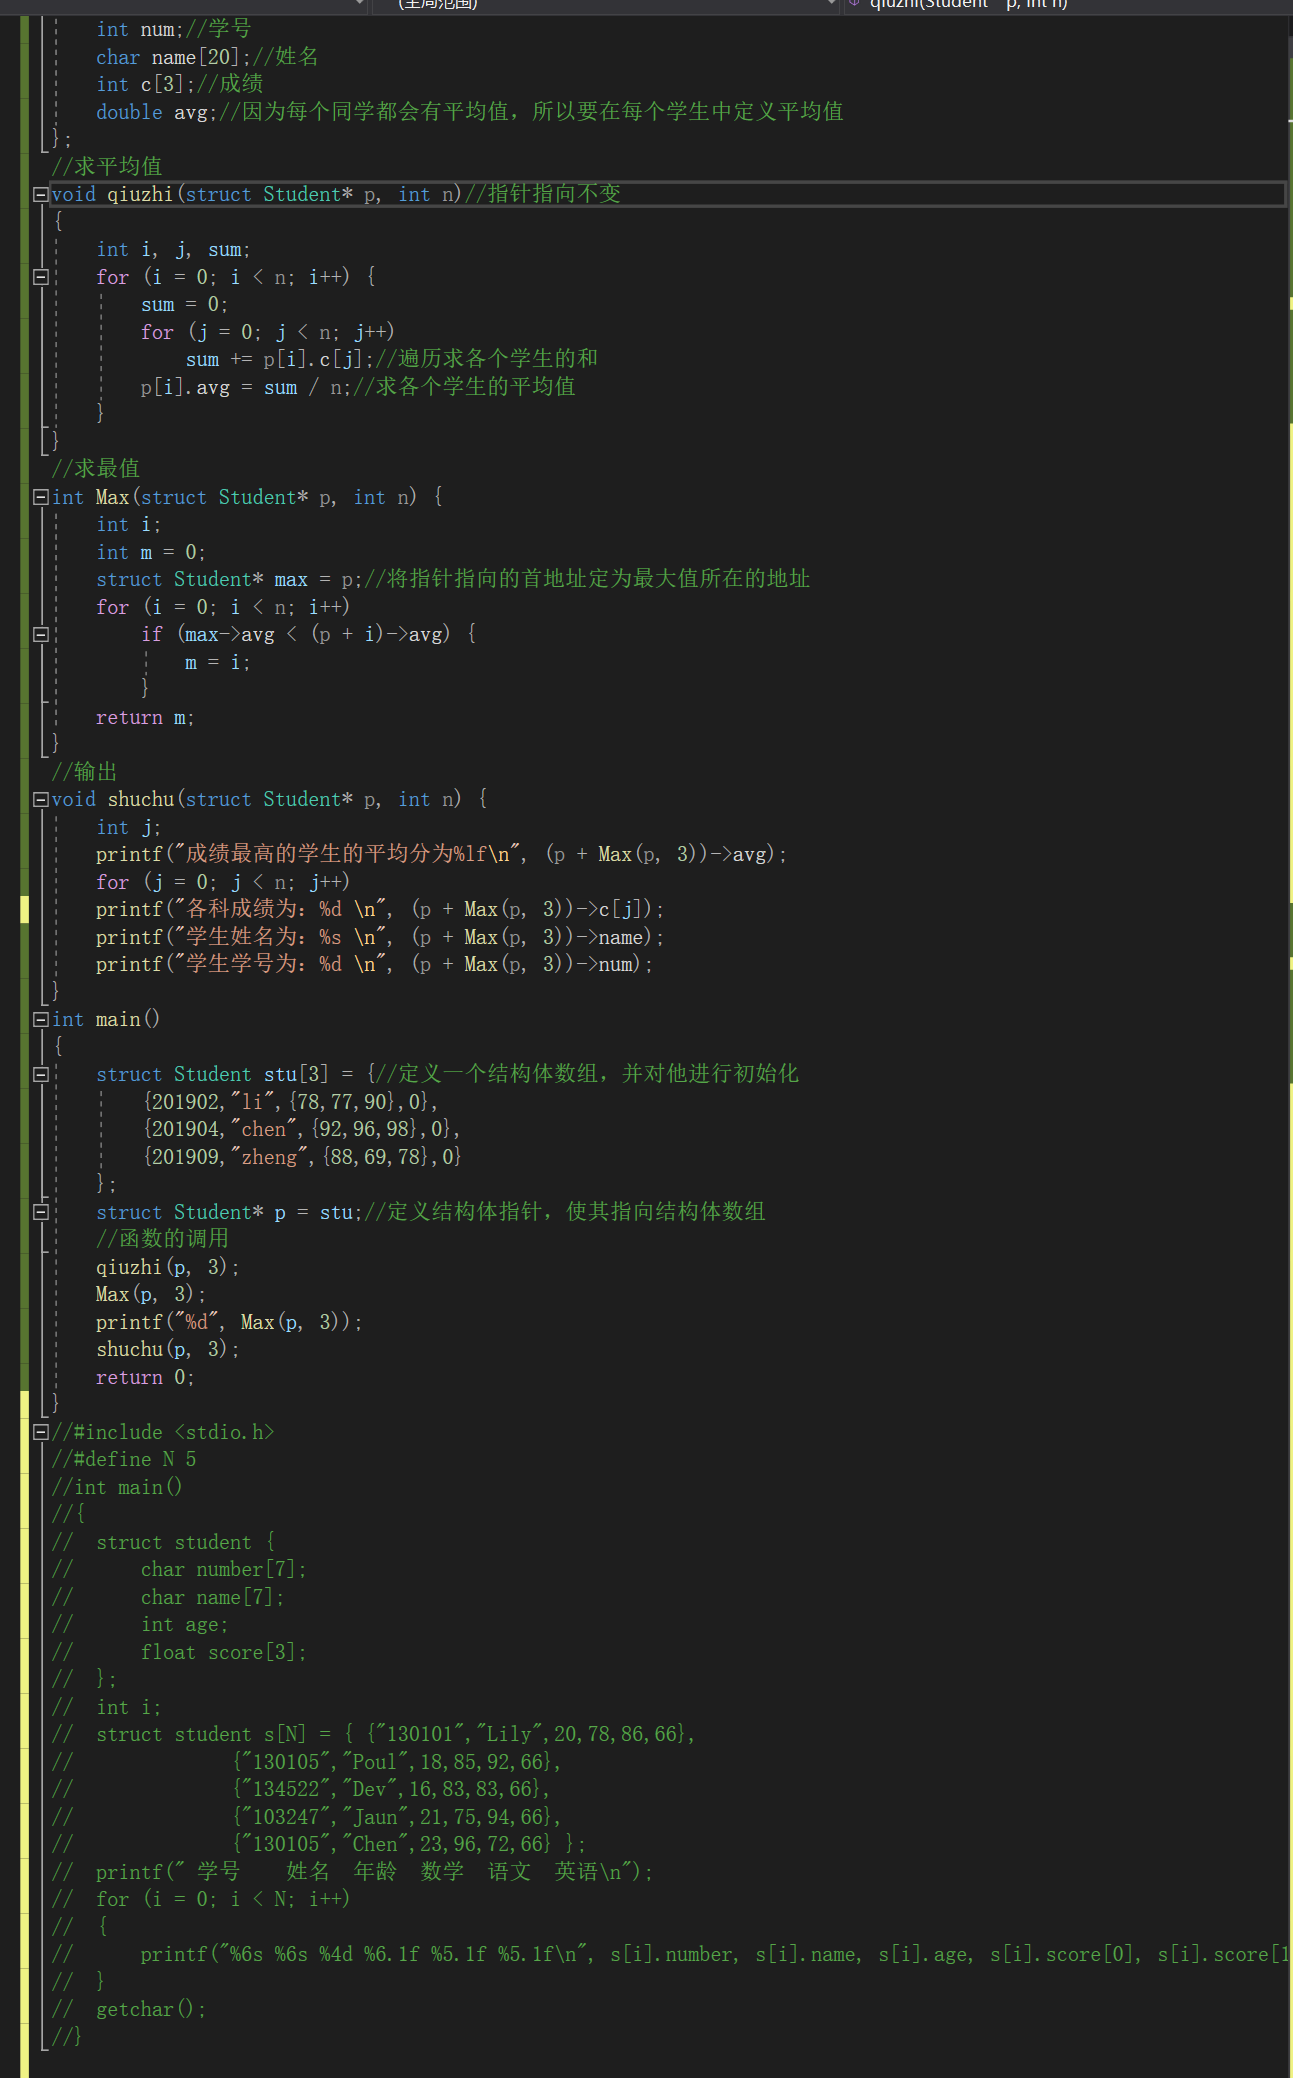This screenshot has height=2078, width=1293.
Task: Collapse the block at struct Student* p = stu
Action: coord(40,1212)
